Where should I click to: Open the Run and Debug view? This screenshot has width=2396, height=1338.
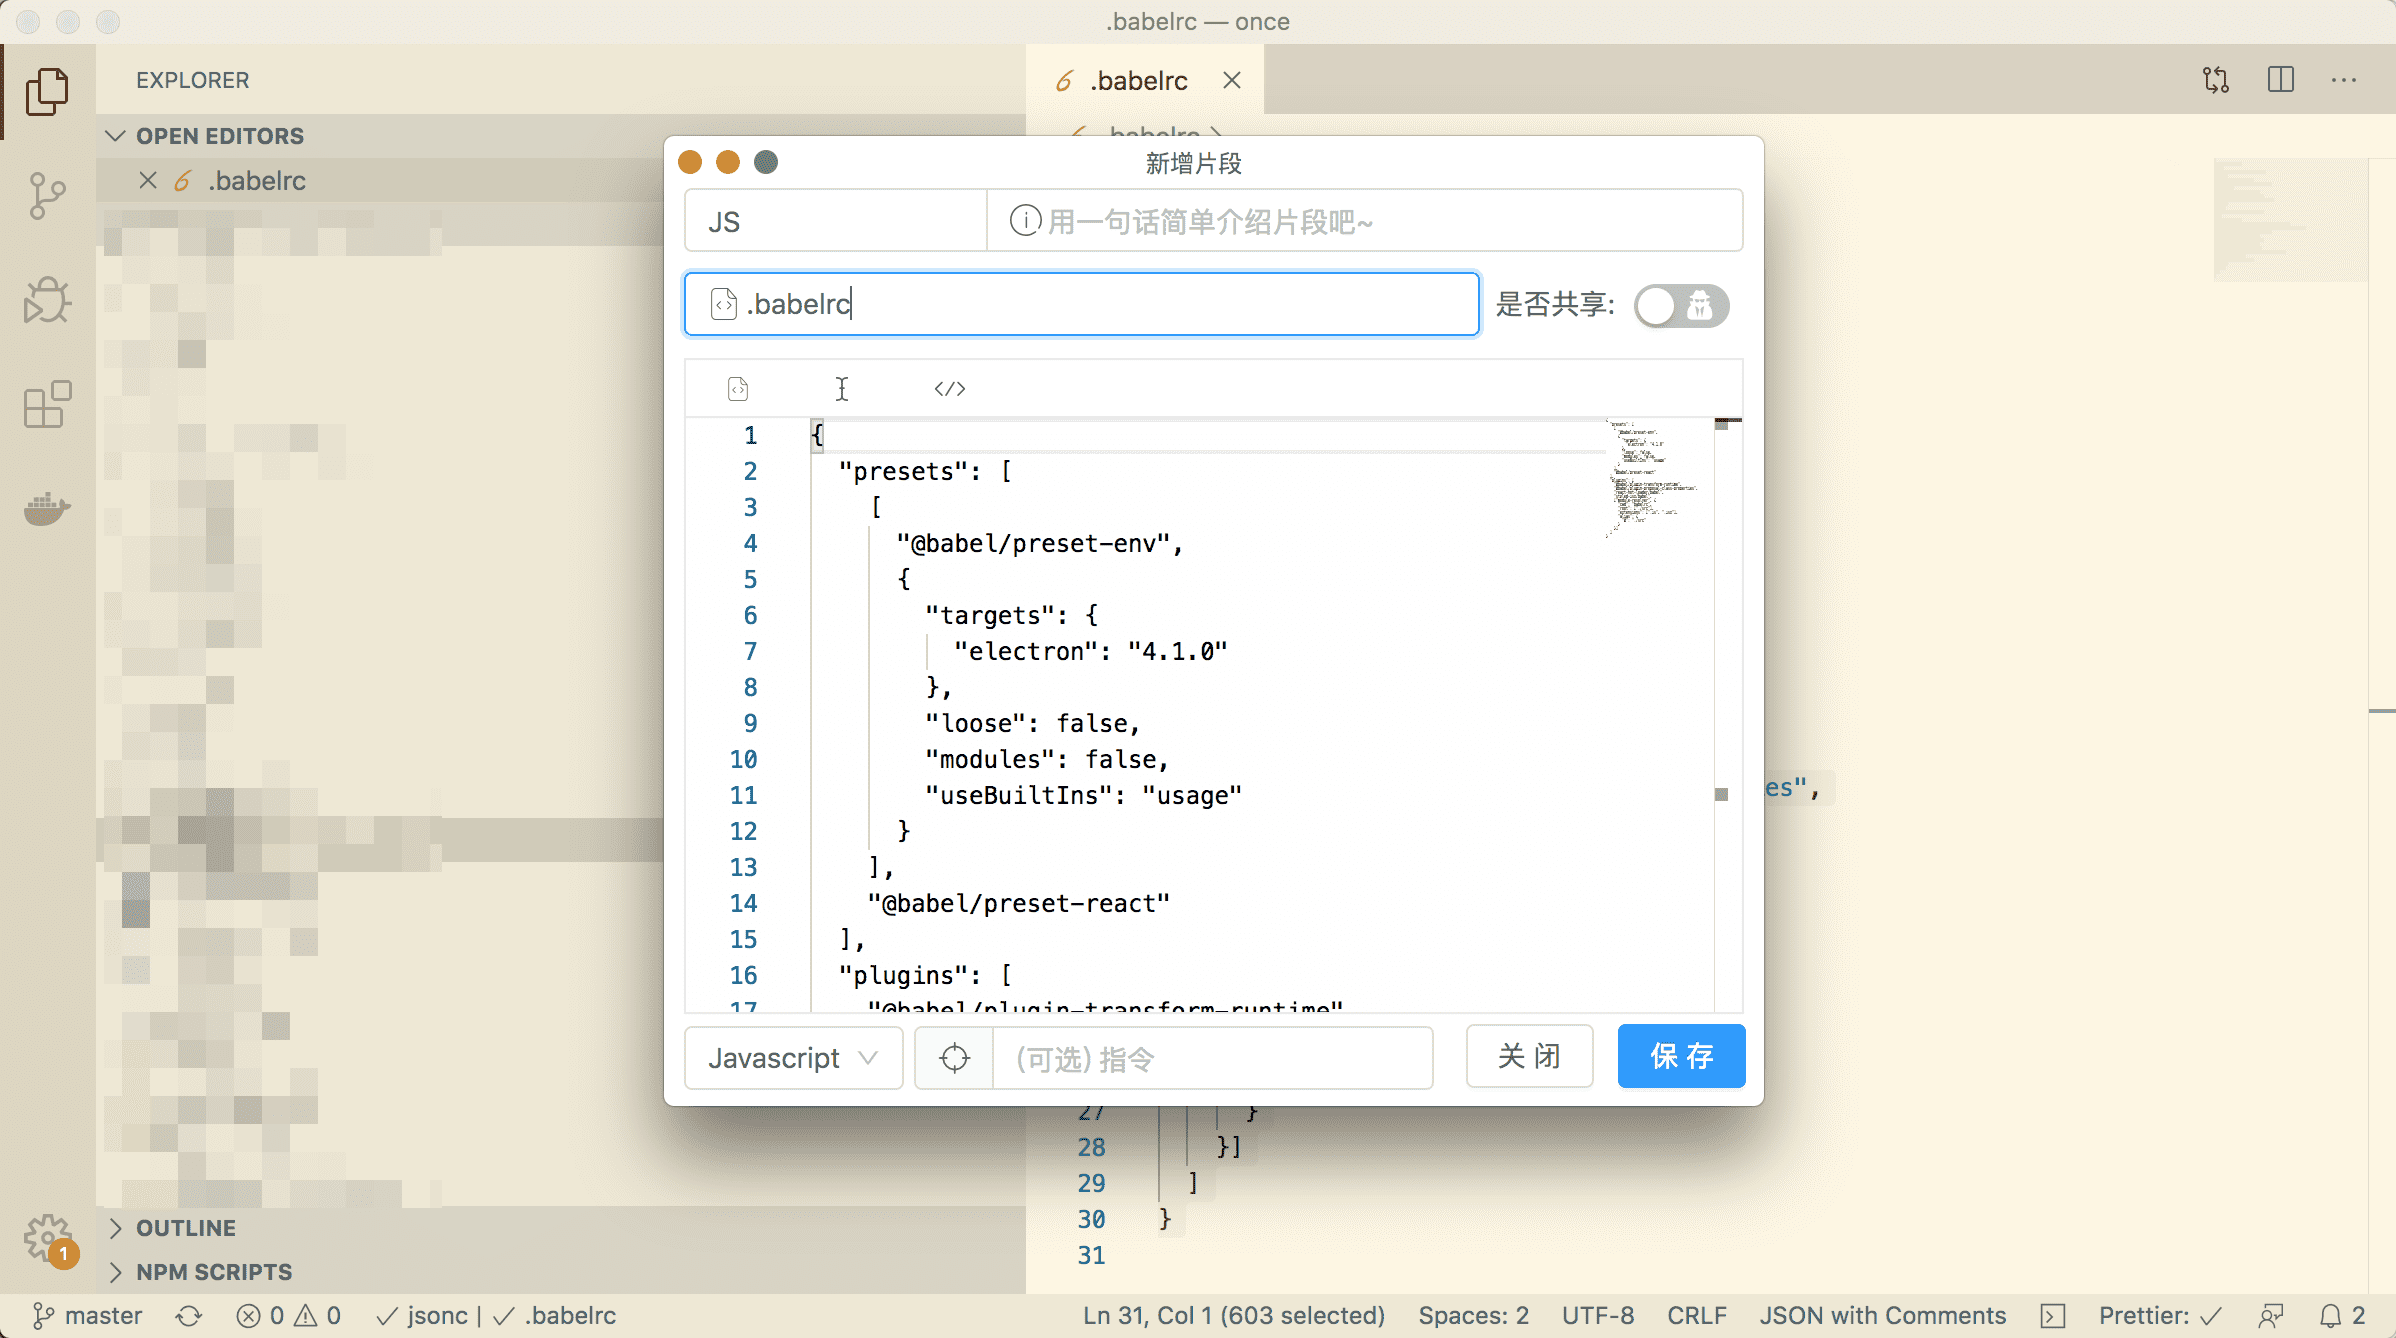[x=47, y=300]
